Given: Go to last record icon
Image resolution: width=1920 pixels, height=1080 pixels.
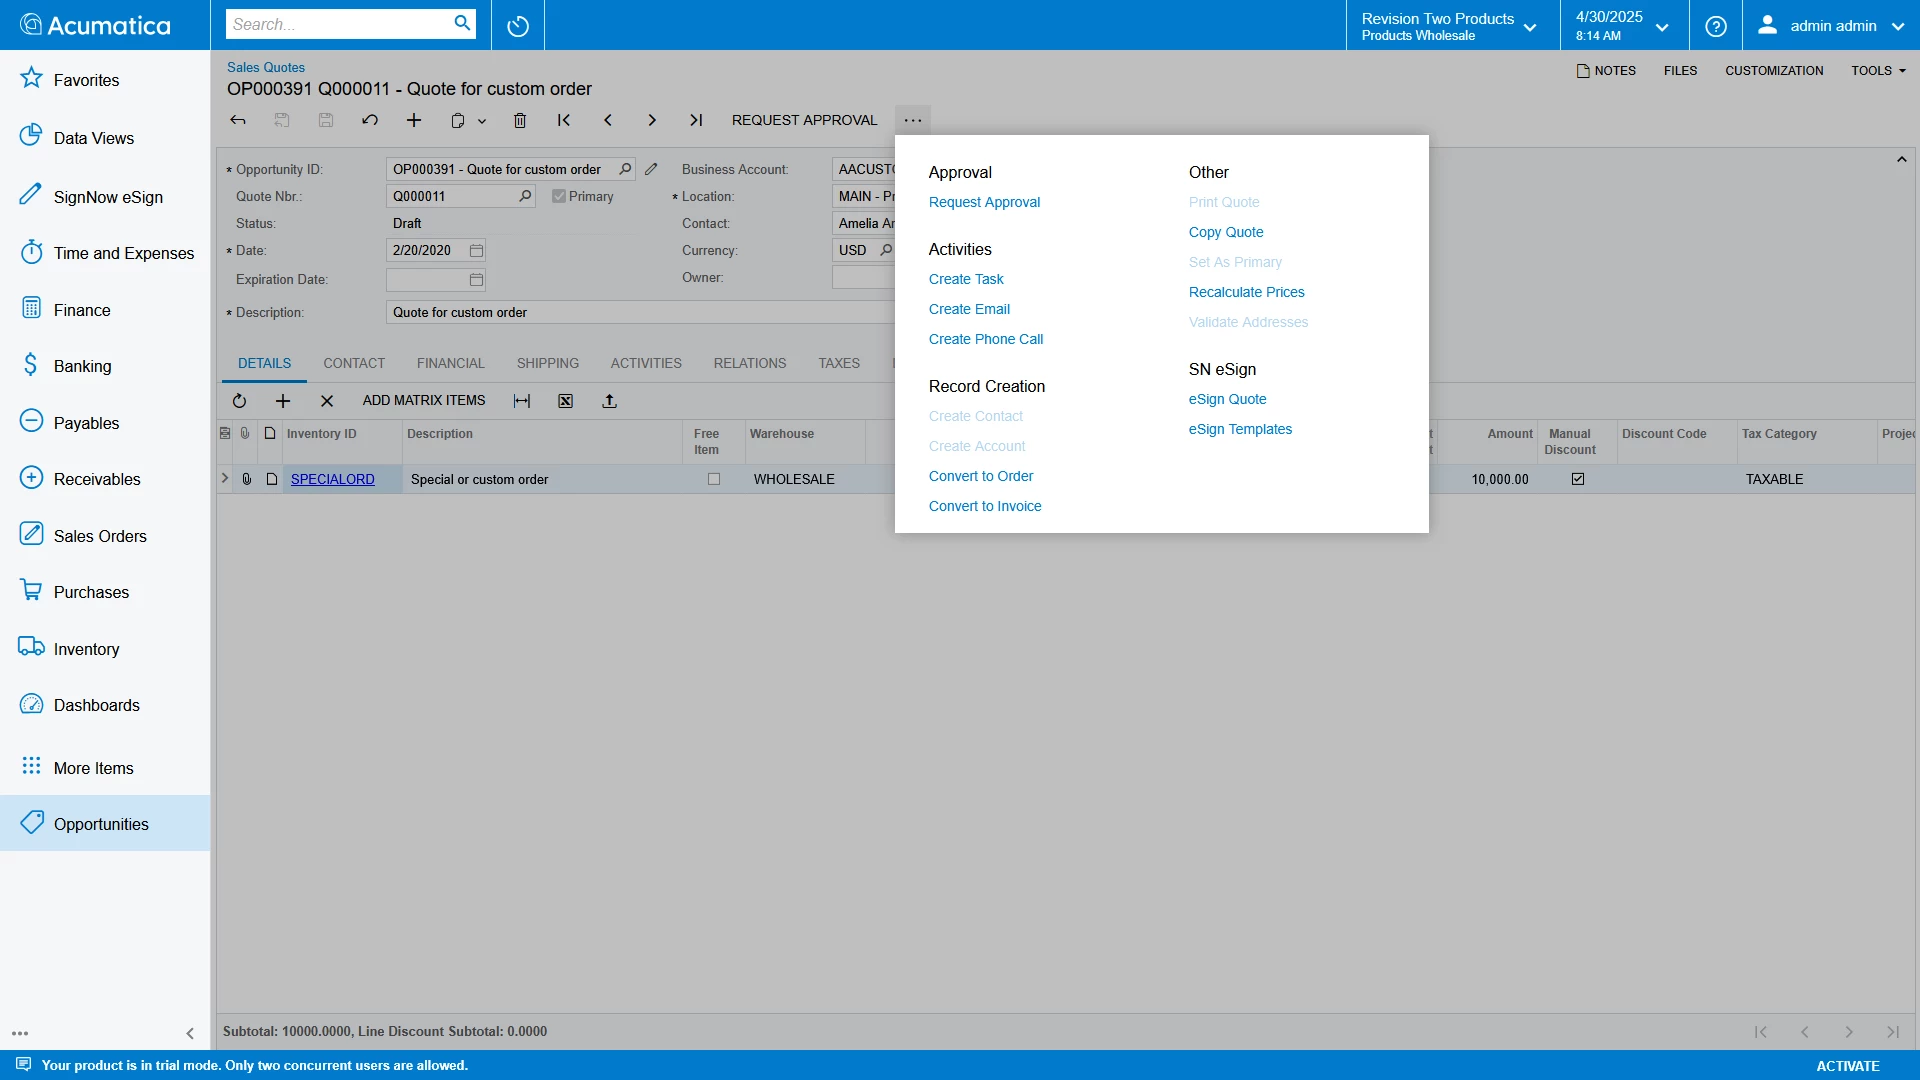Looking at the screenshot, I should click(696, 120).
